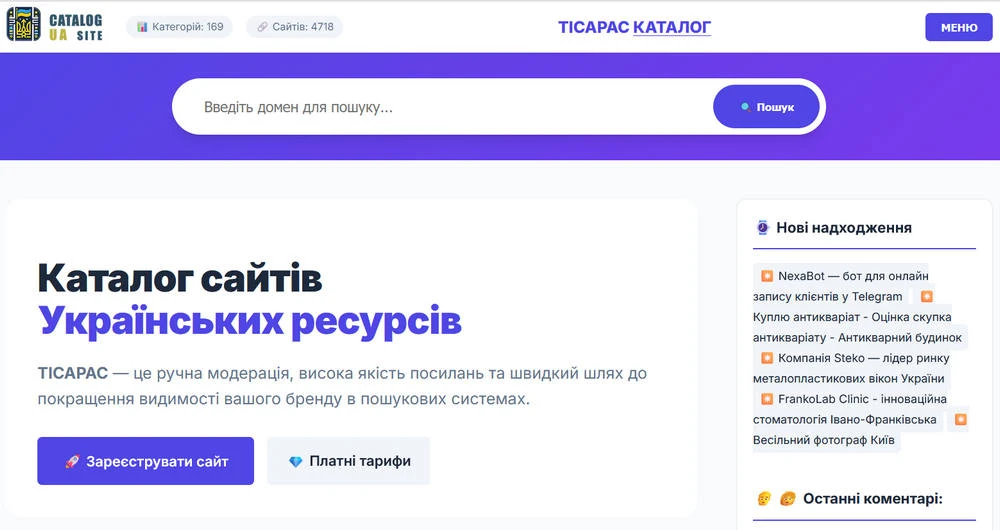1000x530 pixels.
Task: Click the chain link icon beside Сайтів
Action: pyautogui.click(x=262, y=27)
